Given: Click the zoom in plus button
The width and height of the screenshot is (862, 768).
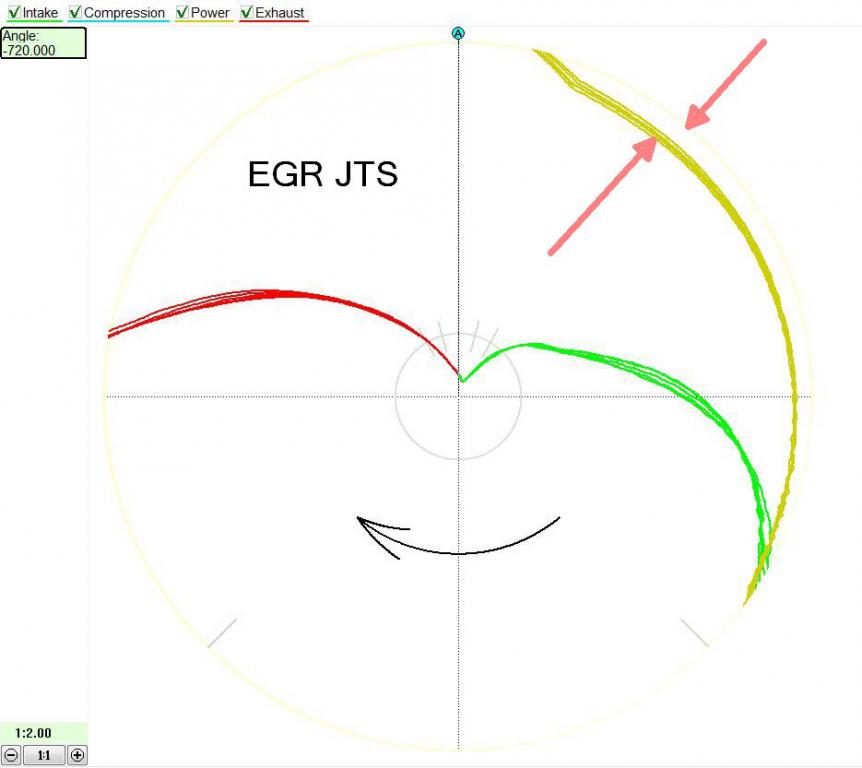Looking at the screenshot, I should (x=77, y=755).
